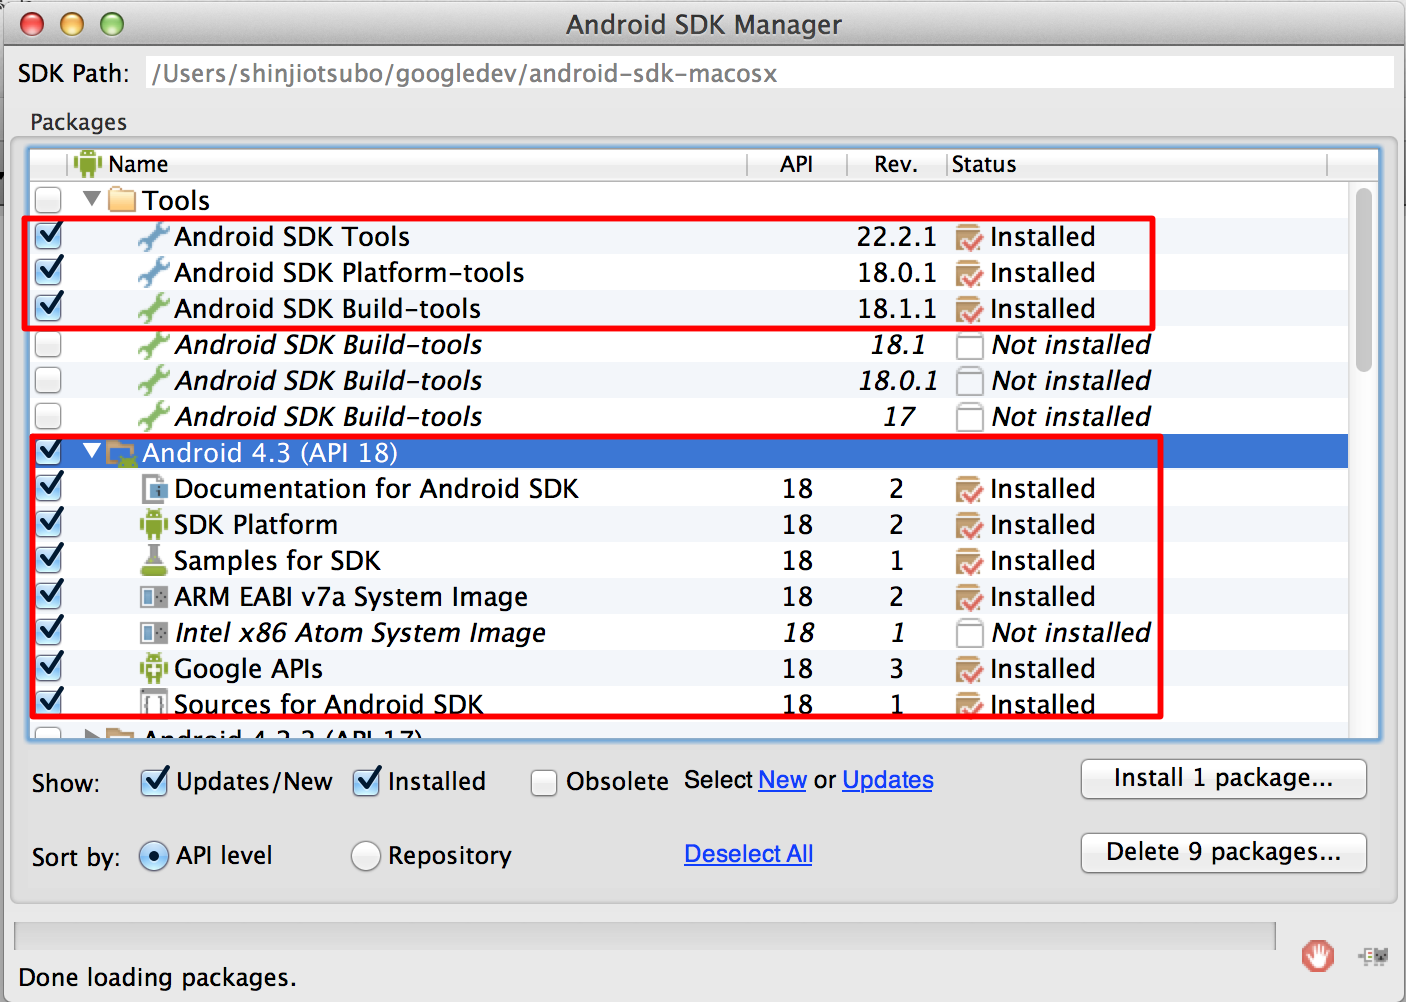Check the Build-tools revision 17 checkbox

point(48,416)
